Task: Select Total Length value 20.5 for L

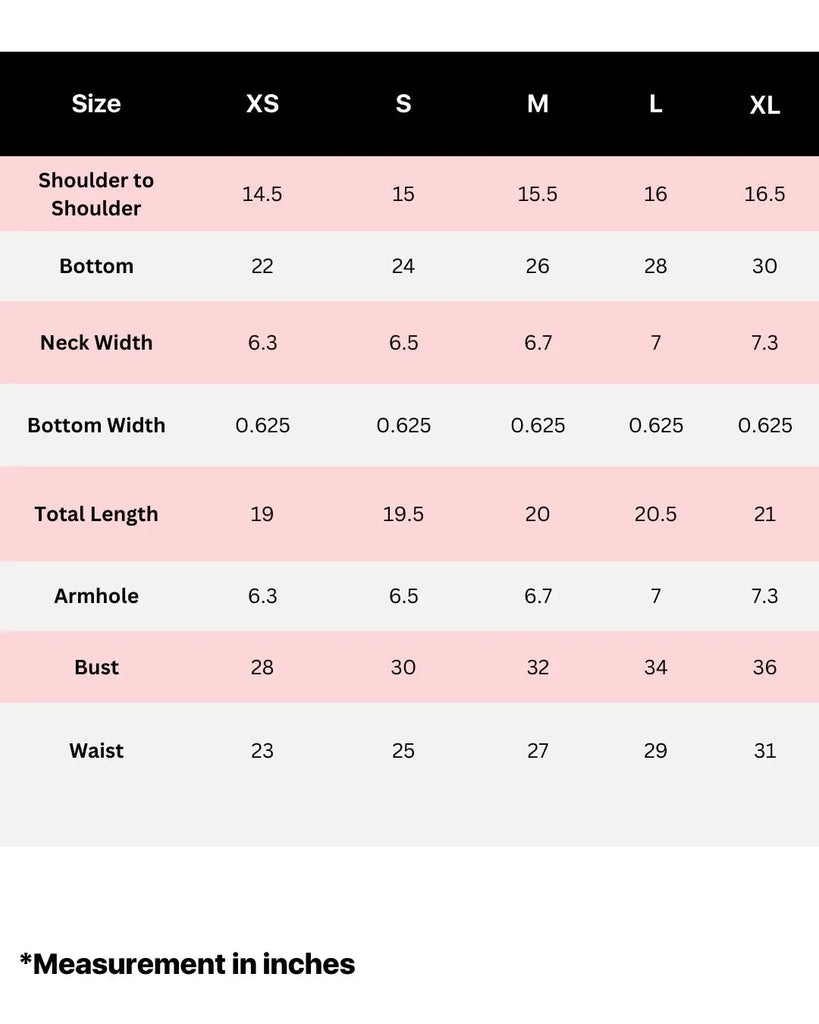Action: tap(655, 514)
